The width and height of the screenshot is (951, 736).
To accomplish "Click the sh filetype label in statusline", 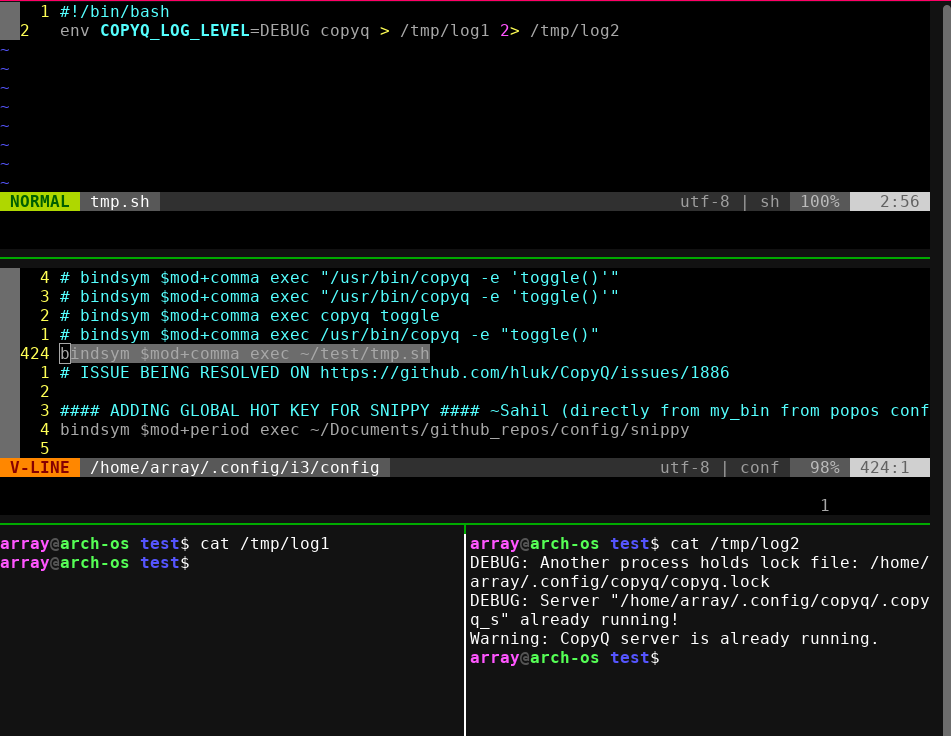I will coord(770,201).
